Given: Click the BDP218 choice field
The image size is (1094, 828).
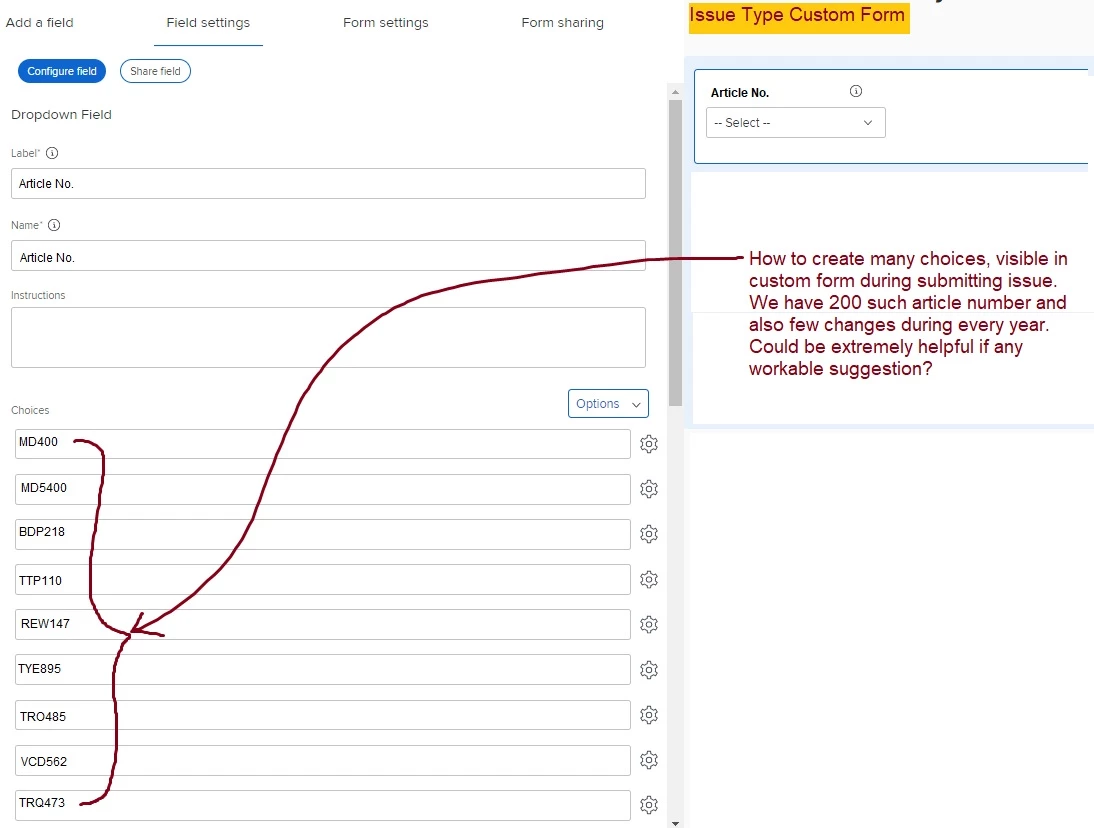Looking at the screenshot, I should (x=322, y=534).
